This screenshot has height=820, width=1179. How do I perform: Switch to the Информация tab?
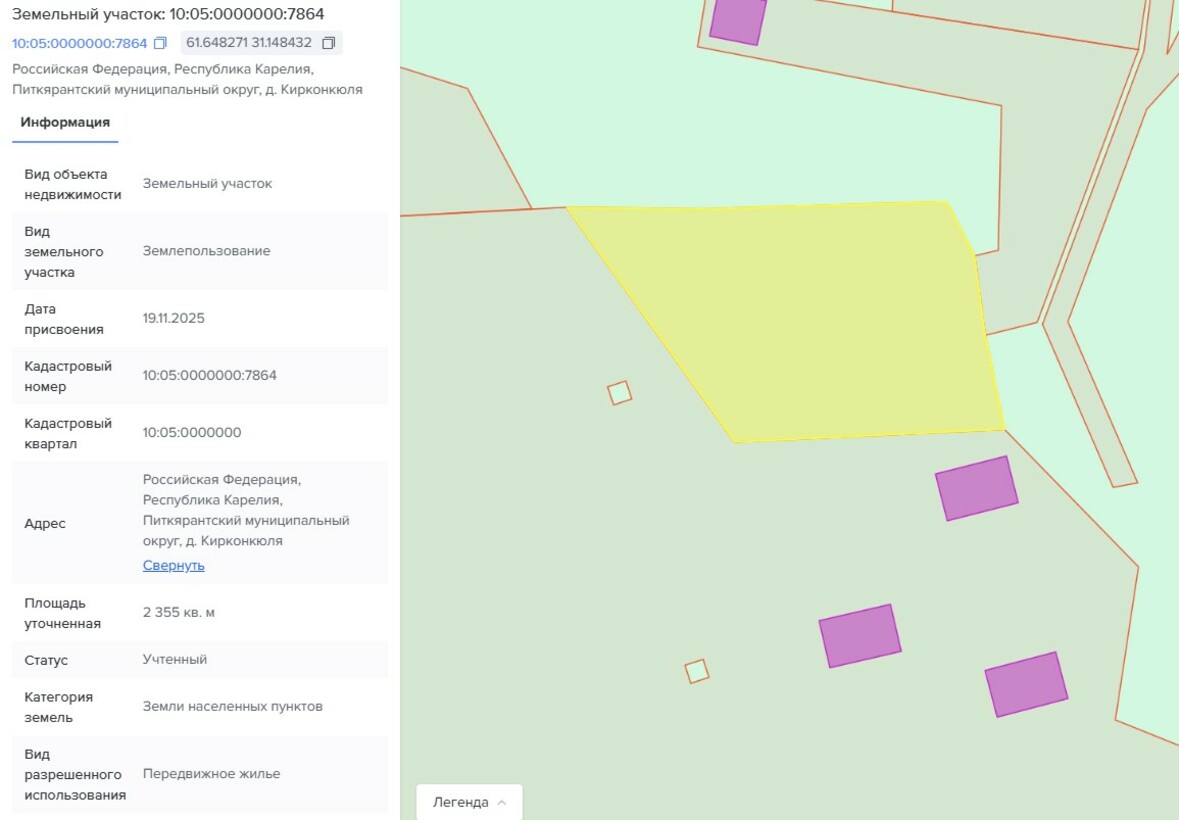click(x=65, y=122)
